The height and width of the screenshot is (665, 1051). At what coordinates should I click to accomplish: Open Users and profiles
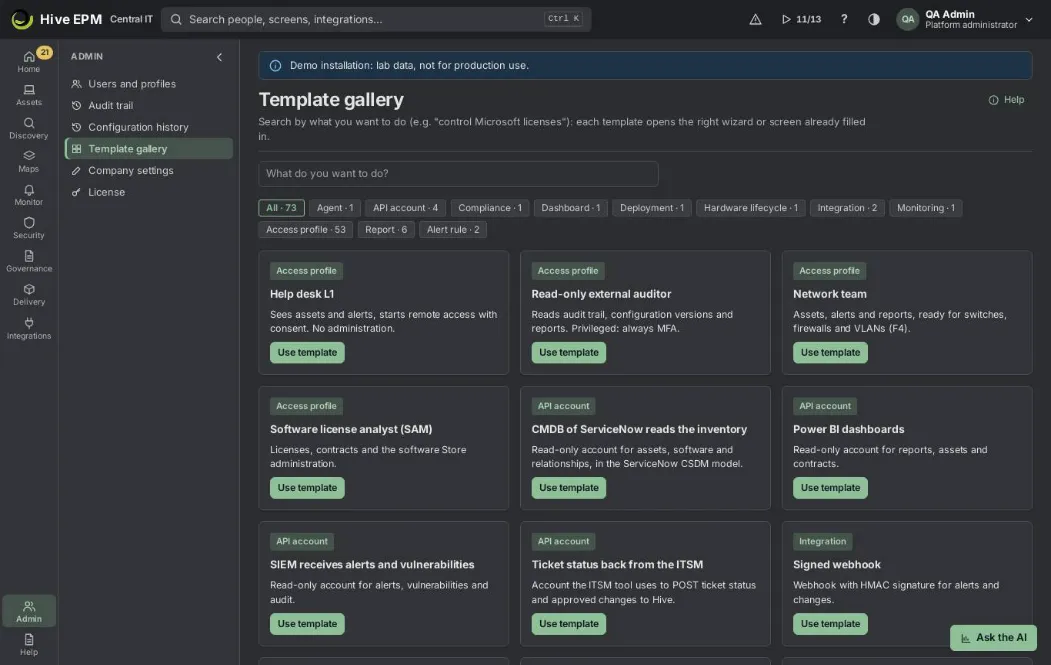(x=149, y=84)
